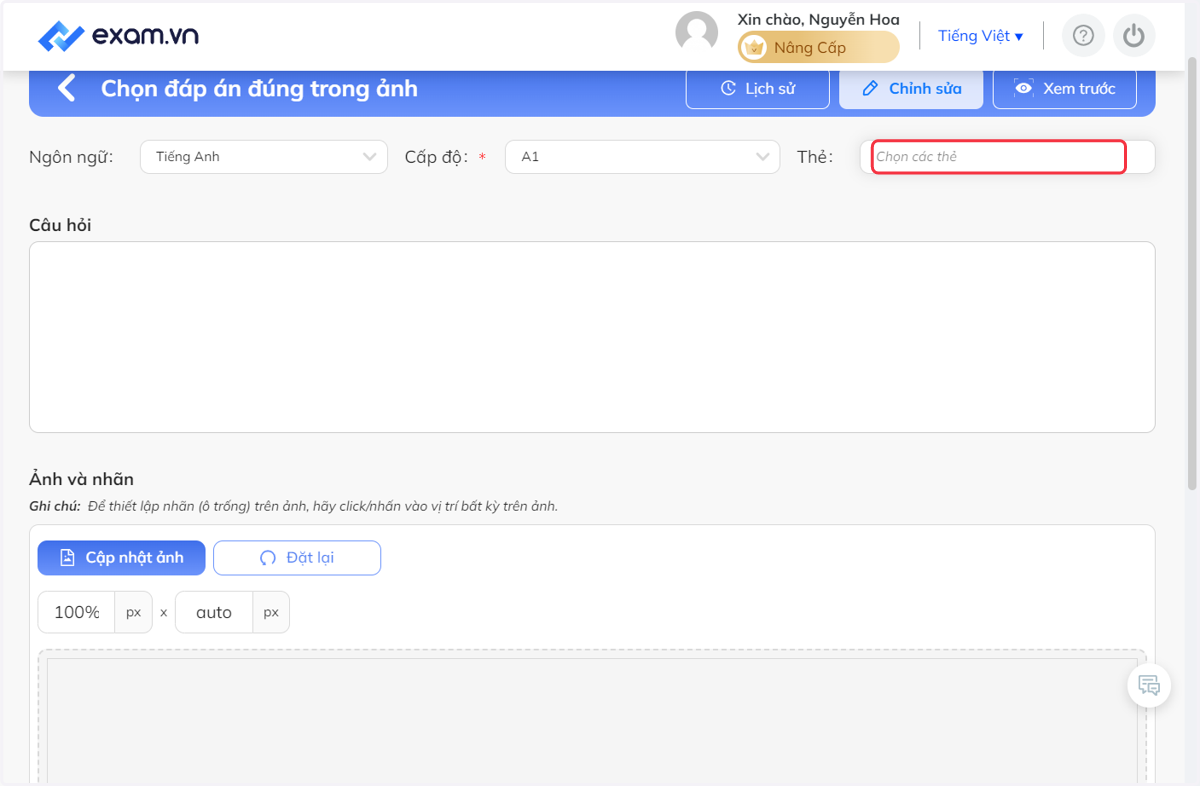Click the Nâng Cấp upgrade button
The image size is (1200, 786).
(818, 47)
